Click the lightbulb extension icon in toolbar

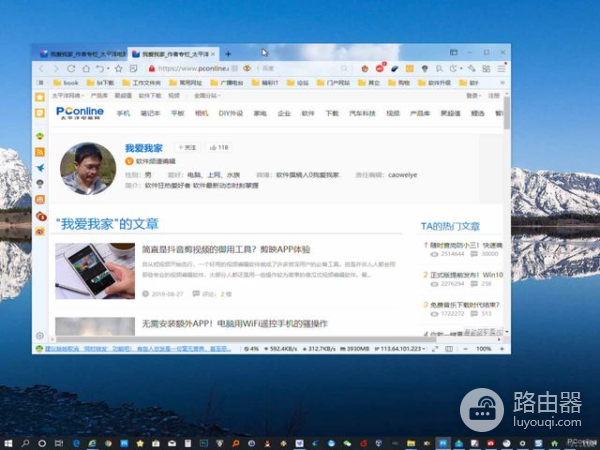pos(424,68)
